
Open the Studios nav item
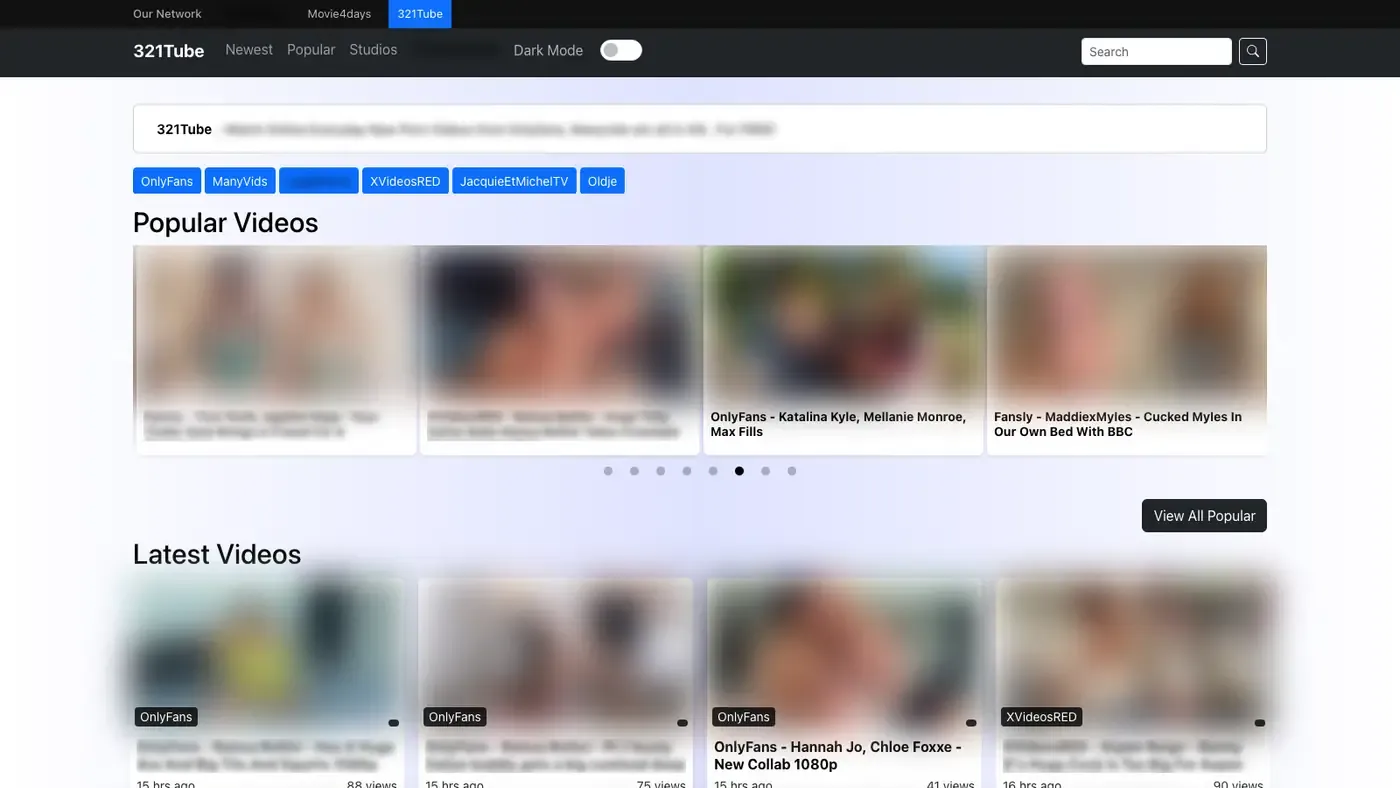[373, 50]
